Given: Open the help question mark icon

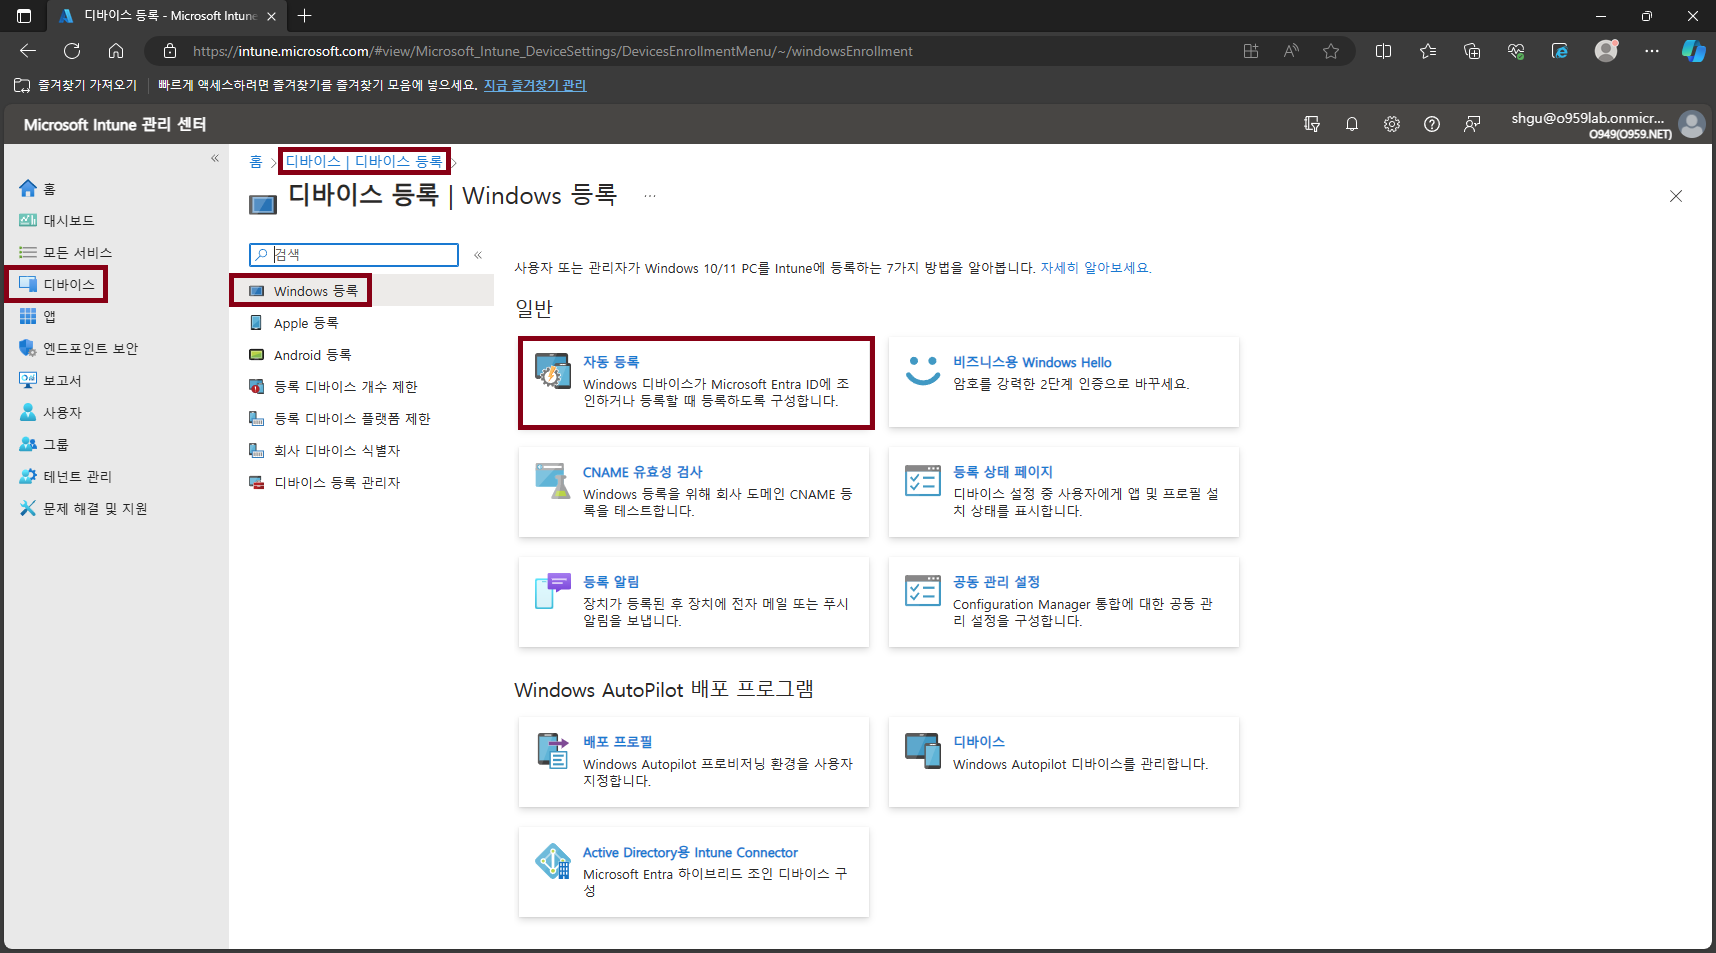Looking at the screenshot, I should 1432,124.
